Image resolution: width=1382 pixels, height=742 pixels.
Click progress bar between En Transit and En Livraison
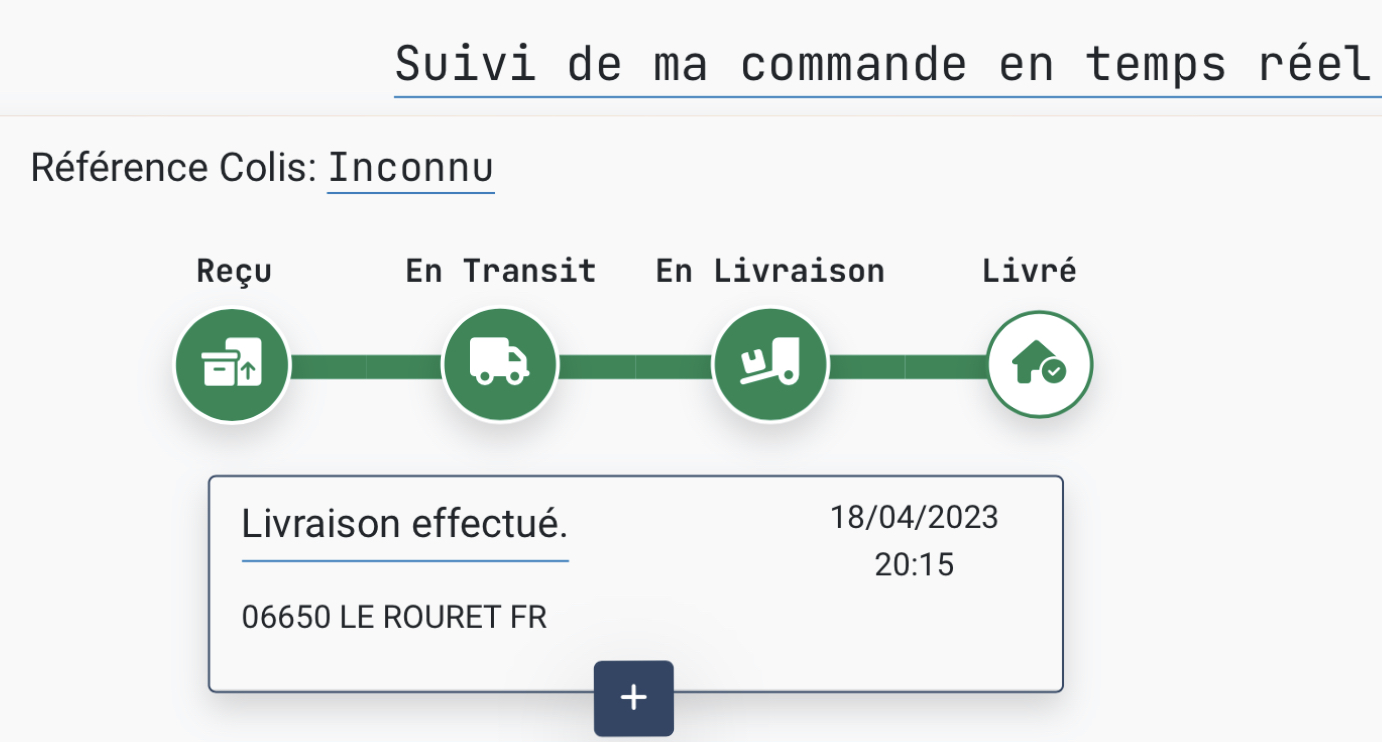pos(635,366)
